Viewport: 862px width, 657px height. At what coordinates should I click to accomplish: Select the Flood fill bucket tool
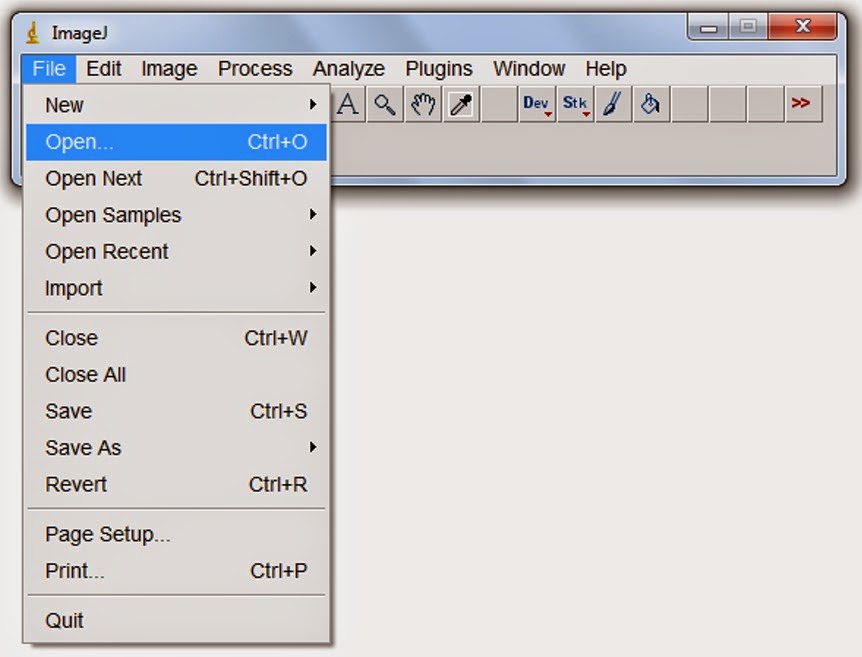tap(651, 103)
